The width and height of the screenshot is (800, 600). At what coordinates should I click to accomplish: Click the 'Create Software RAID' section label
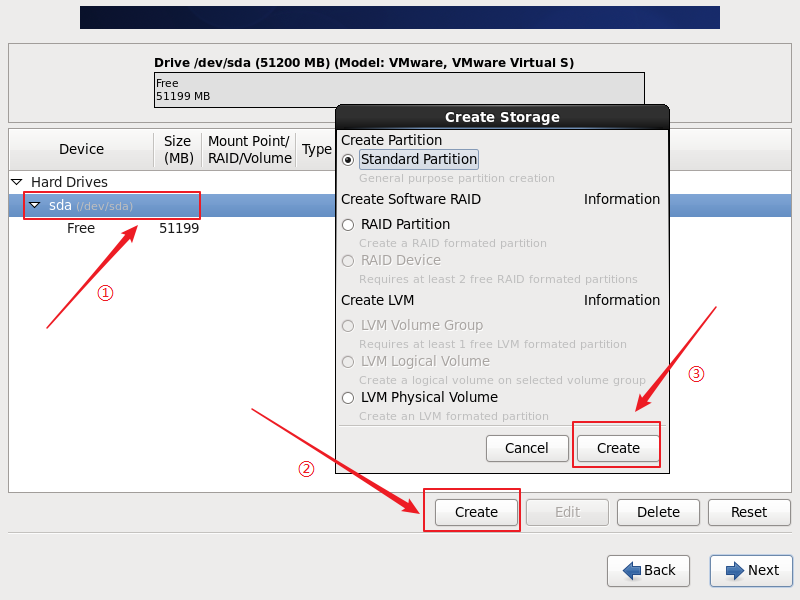click(411, 199)
